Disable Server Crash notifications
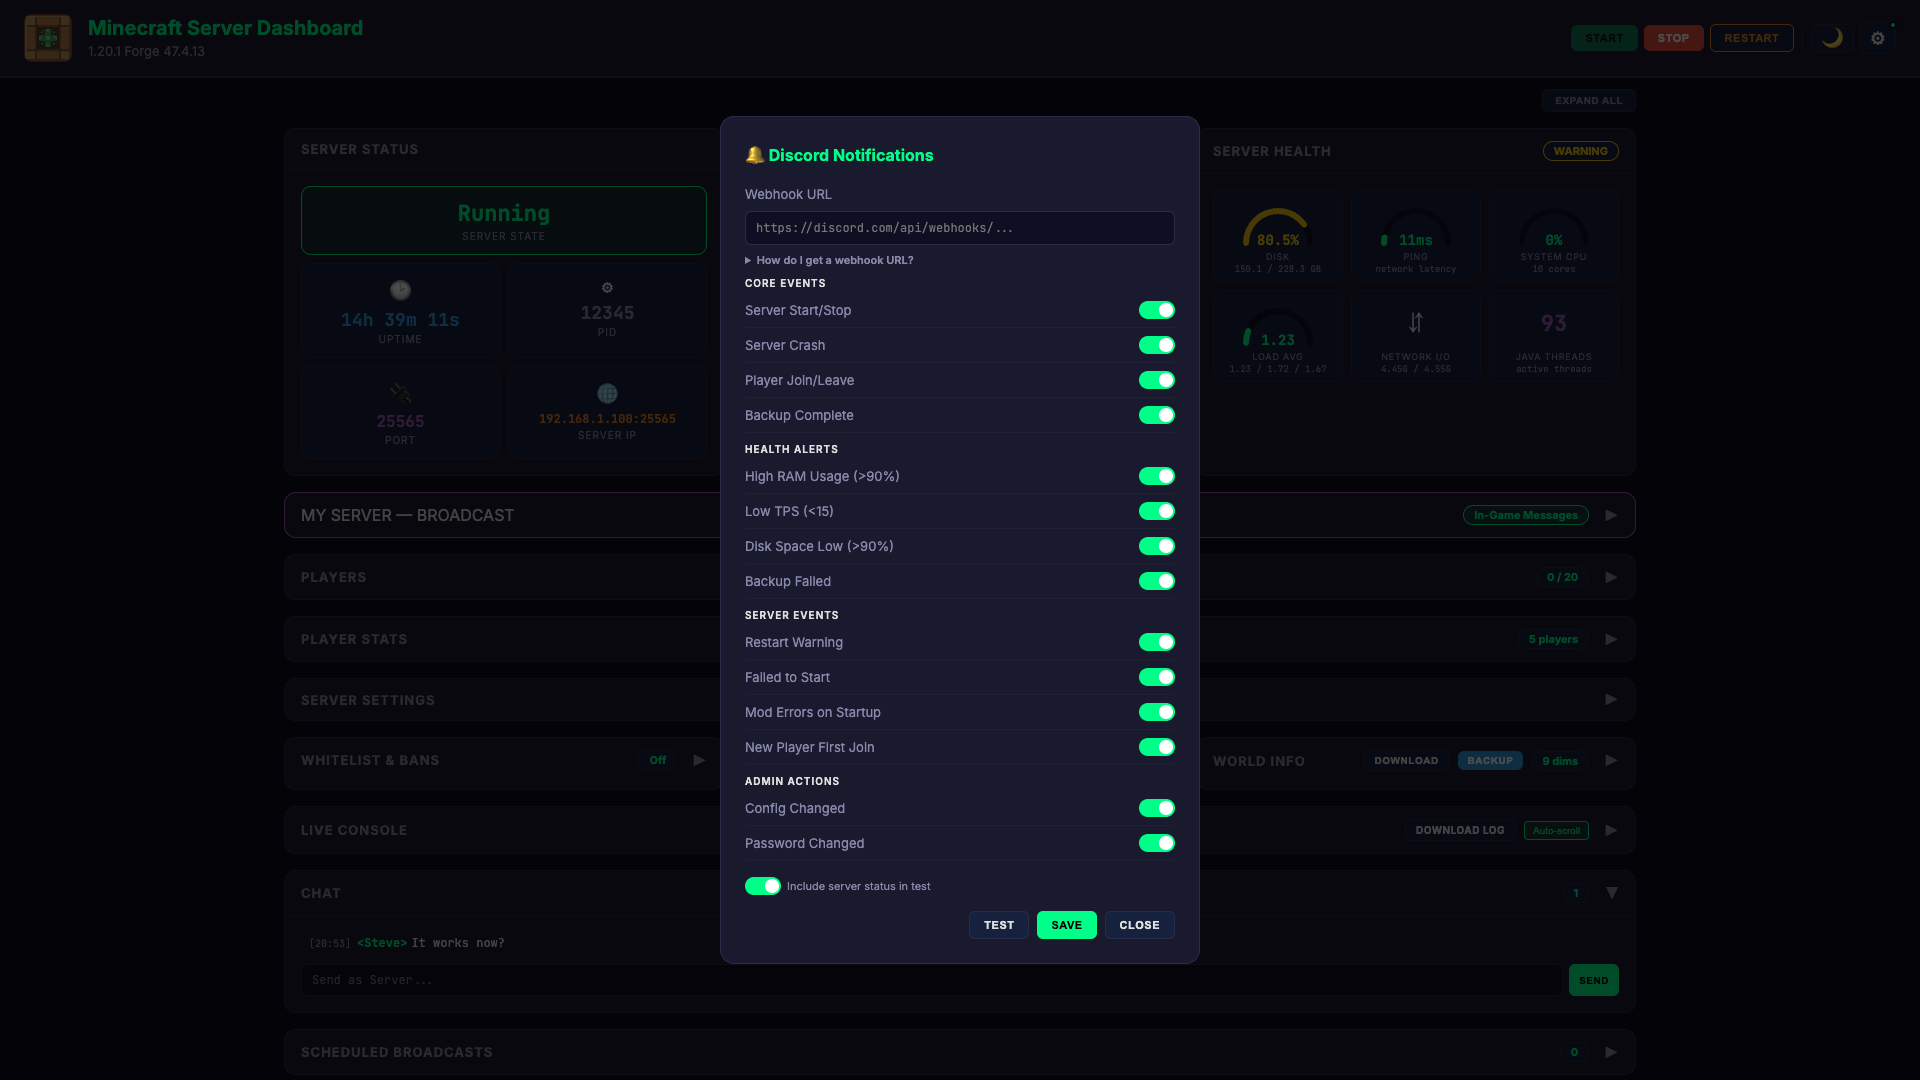 tap(1157, 345)
